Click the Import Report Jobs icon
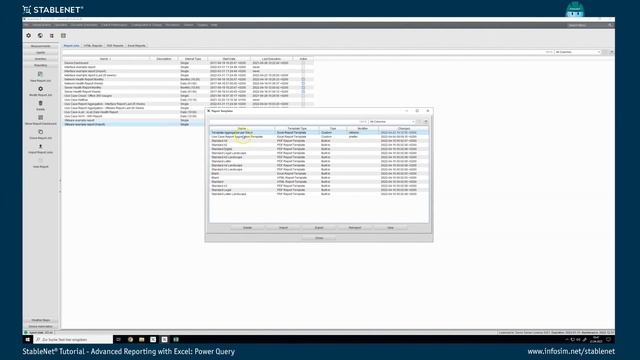640x360 pixels. (40, 146)
